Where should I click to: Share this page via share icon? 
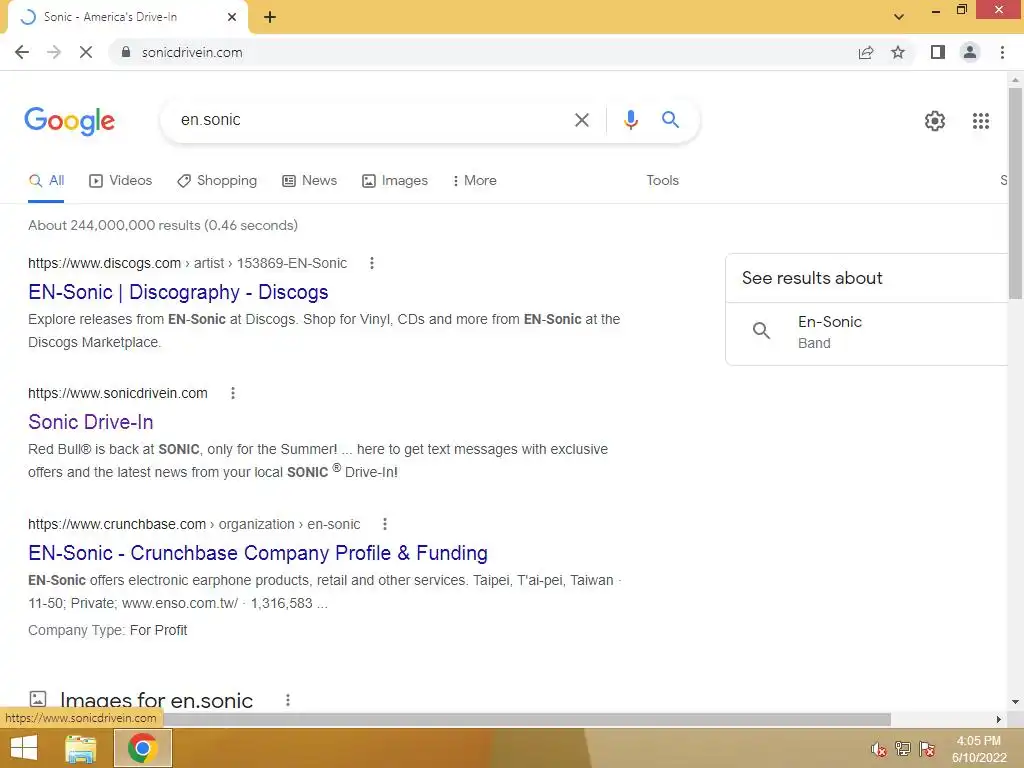point(866,52)
